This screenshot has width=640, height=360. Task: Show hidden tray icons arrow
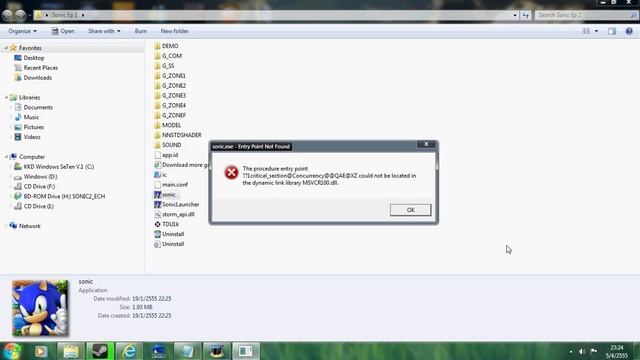[571, 351]
